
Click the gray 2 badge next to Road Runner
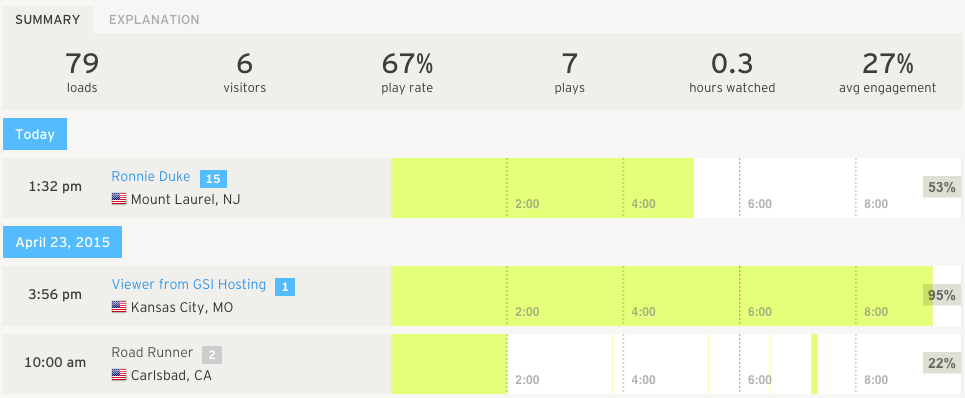[x=212, y=354]
